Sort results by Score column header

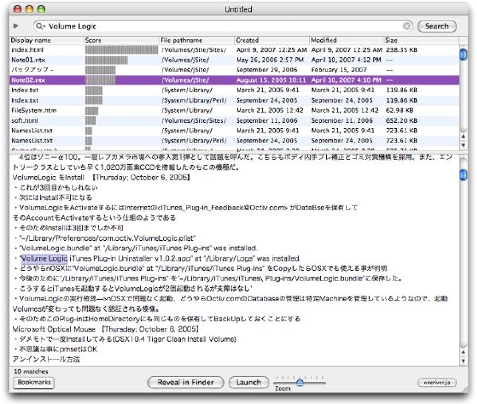point(122,40)
